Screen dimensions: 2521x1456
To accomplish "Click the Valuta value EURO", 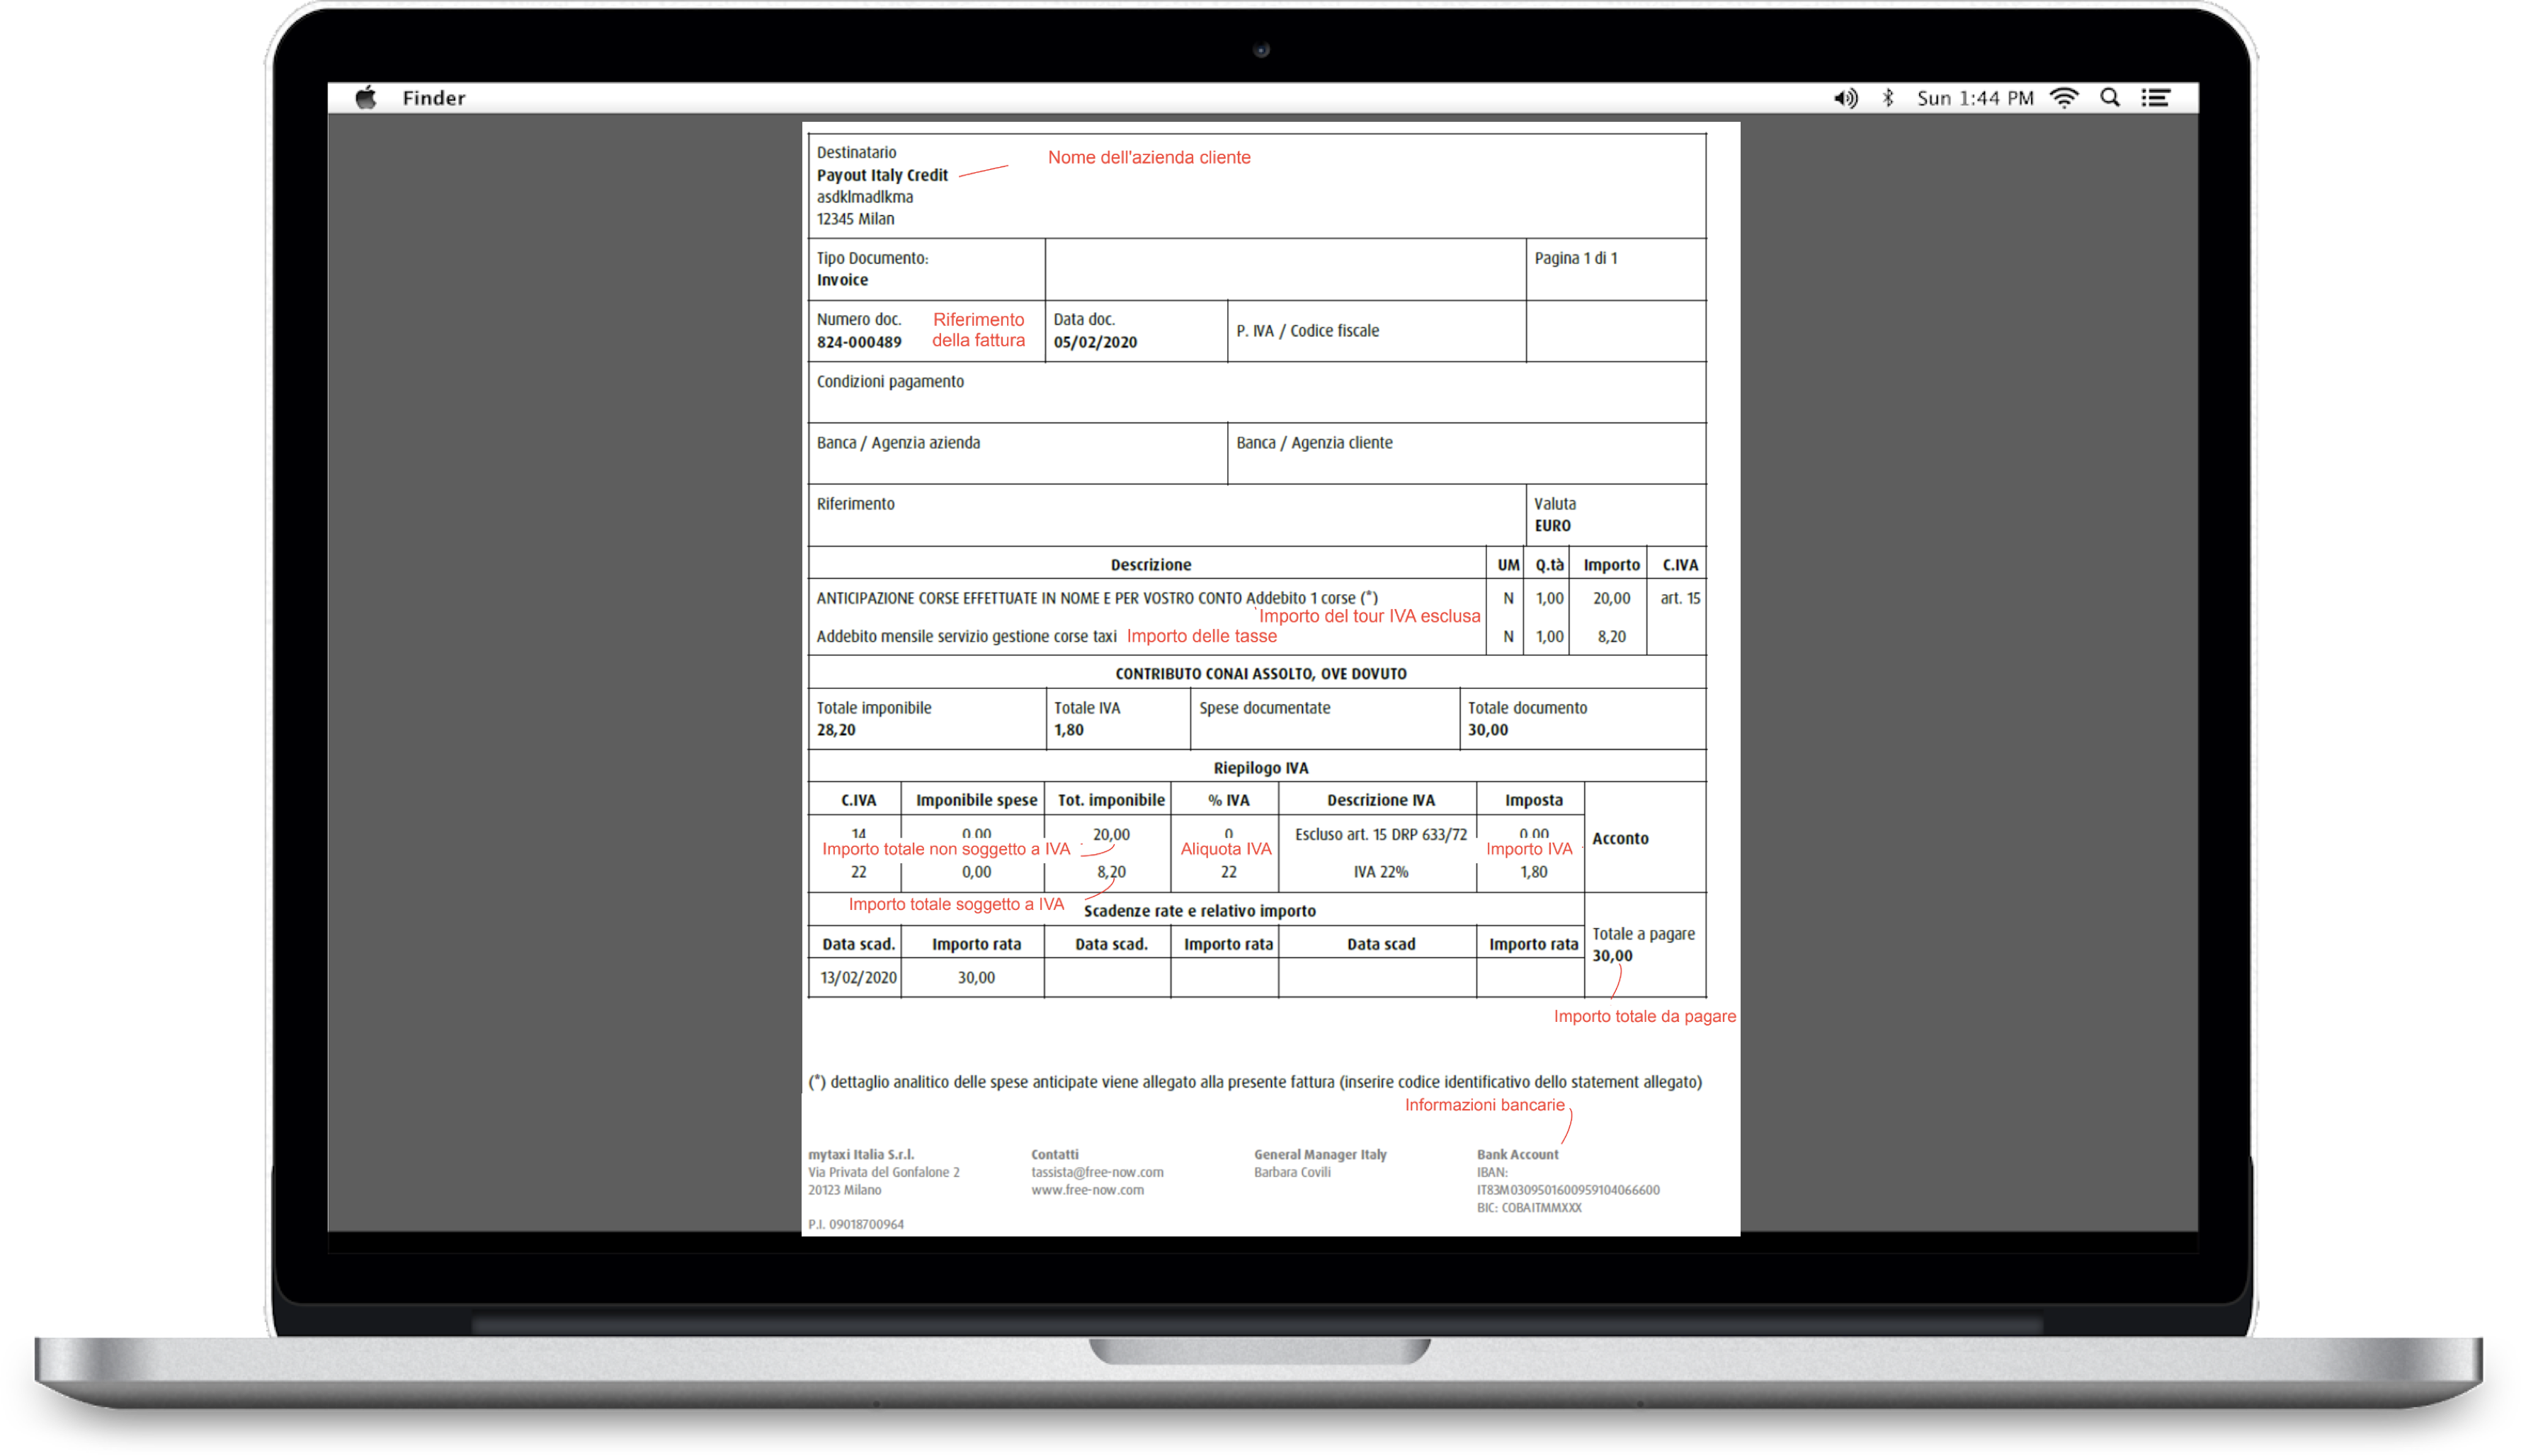I will 1553,526.
